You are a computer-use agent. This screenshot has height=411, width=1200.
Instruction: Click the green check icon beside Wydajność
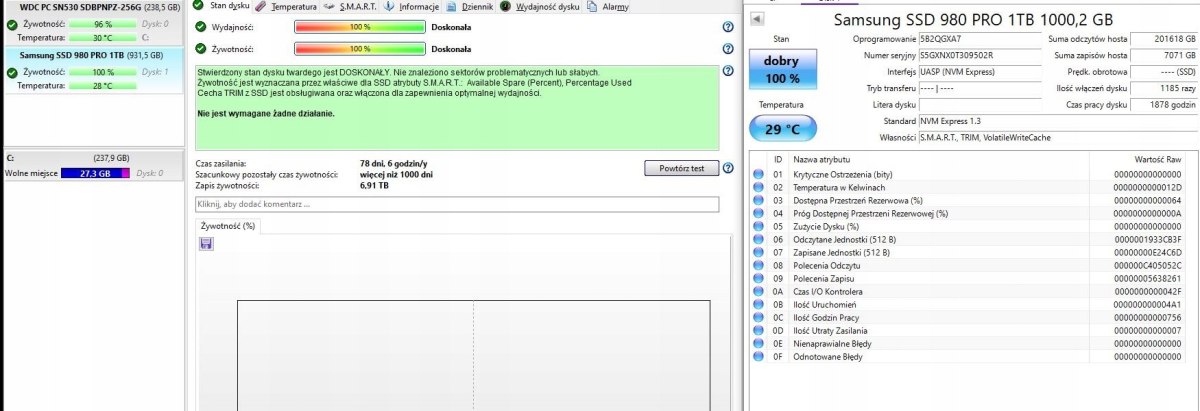200,27
